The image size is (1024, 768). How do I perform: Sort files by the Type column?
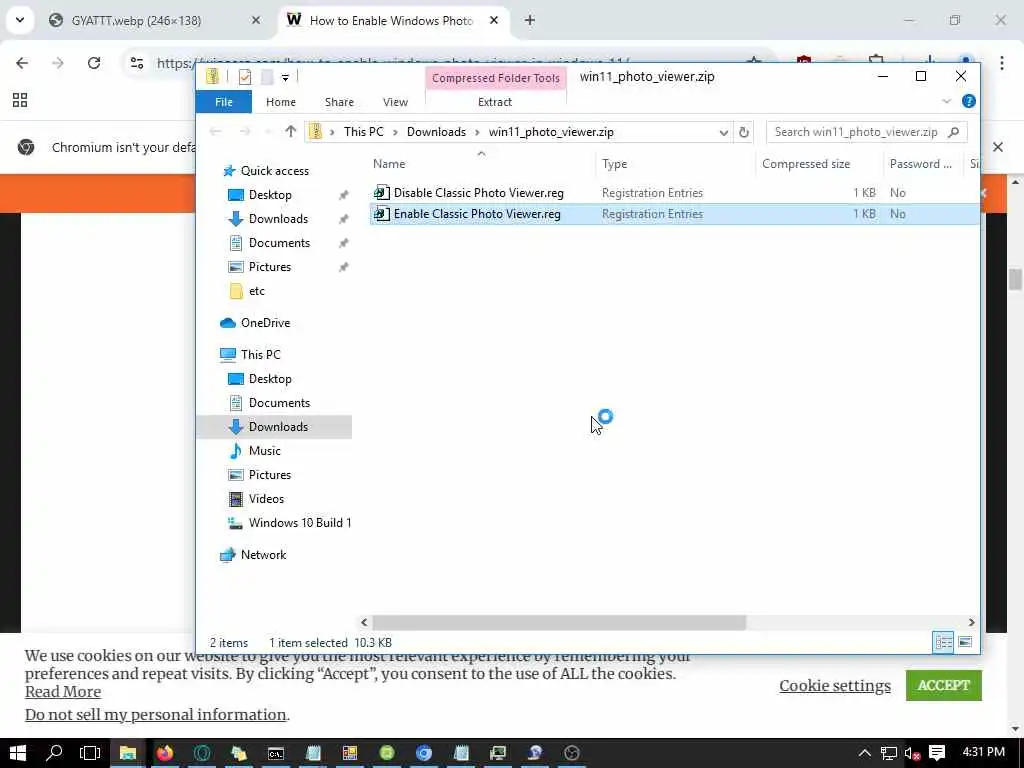(x=615, y=164)
